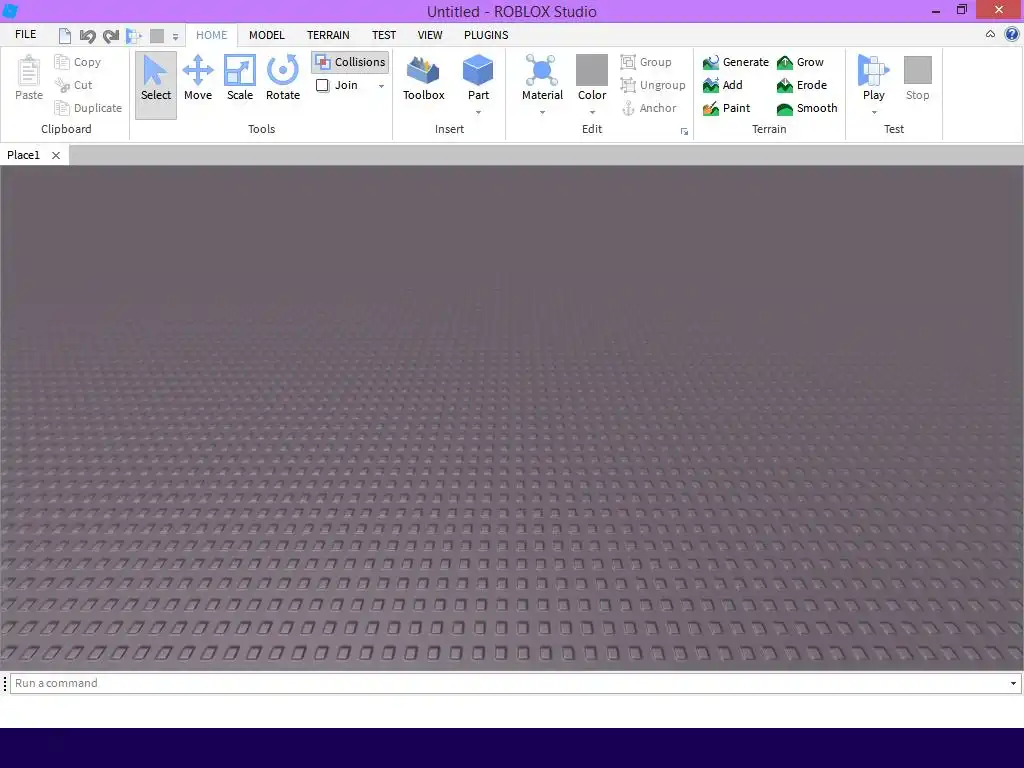The image size is (1024, 768).
Task: Switch to the TEST ribbon tab
Action: 384,35
